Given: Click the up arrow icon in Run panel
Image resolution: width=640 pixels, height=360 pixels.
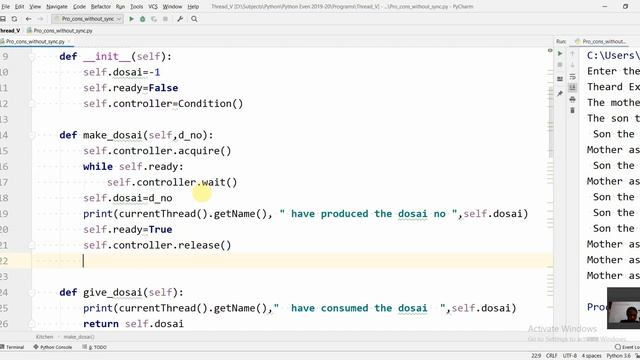Looking at the screenshot, I should point(572,53).
